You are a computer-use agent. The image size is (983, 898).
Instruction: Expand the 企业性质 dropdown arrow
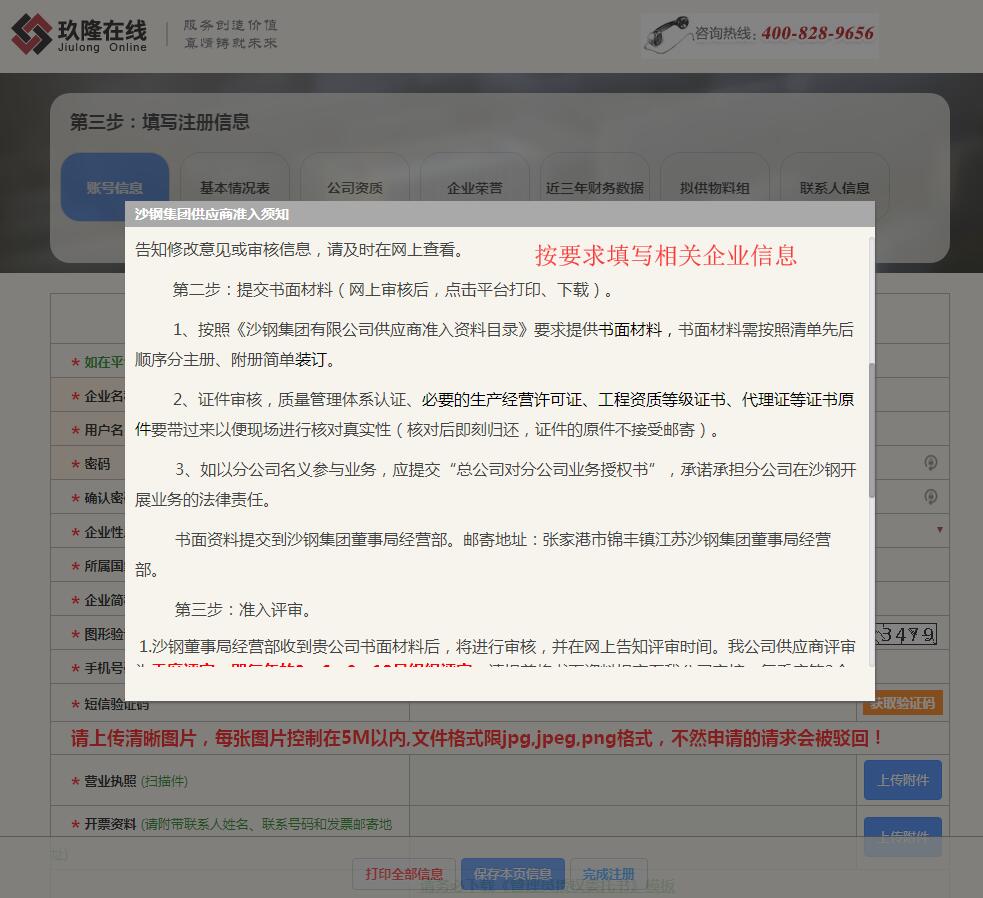[939, 529]
